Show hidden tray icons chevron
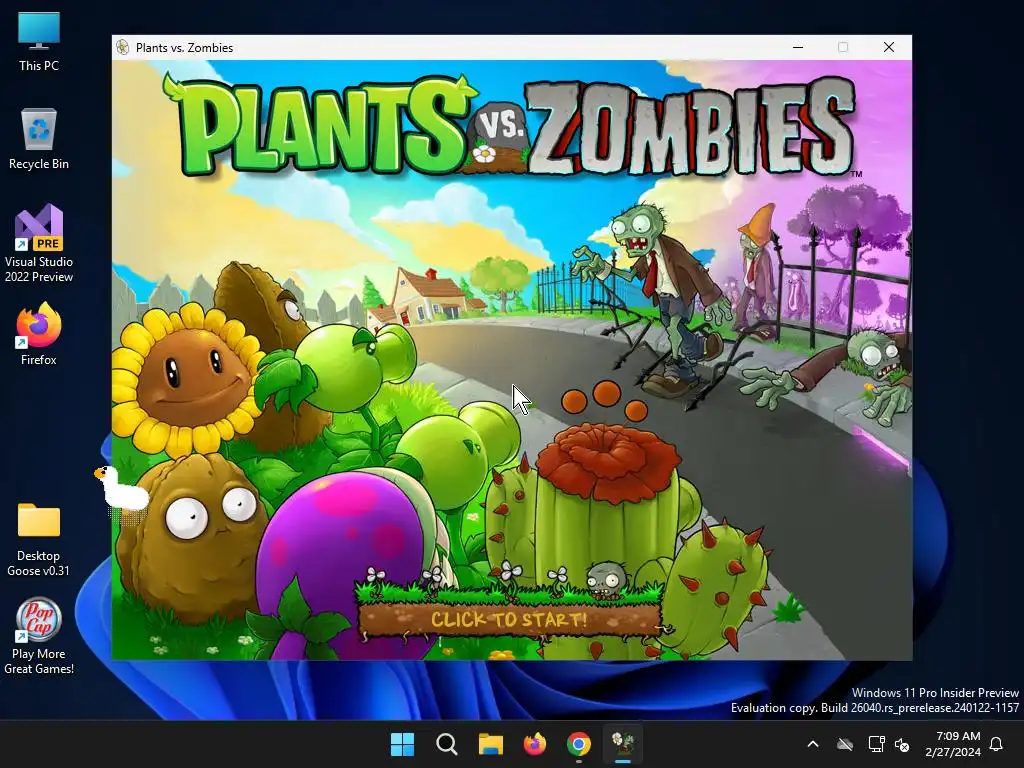1024x768 pixels. 813,744
